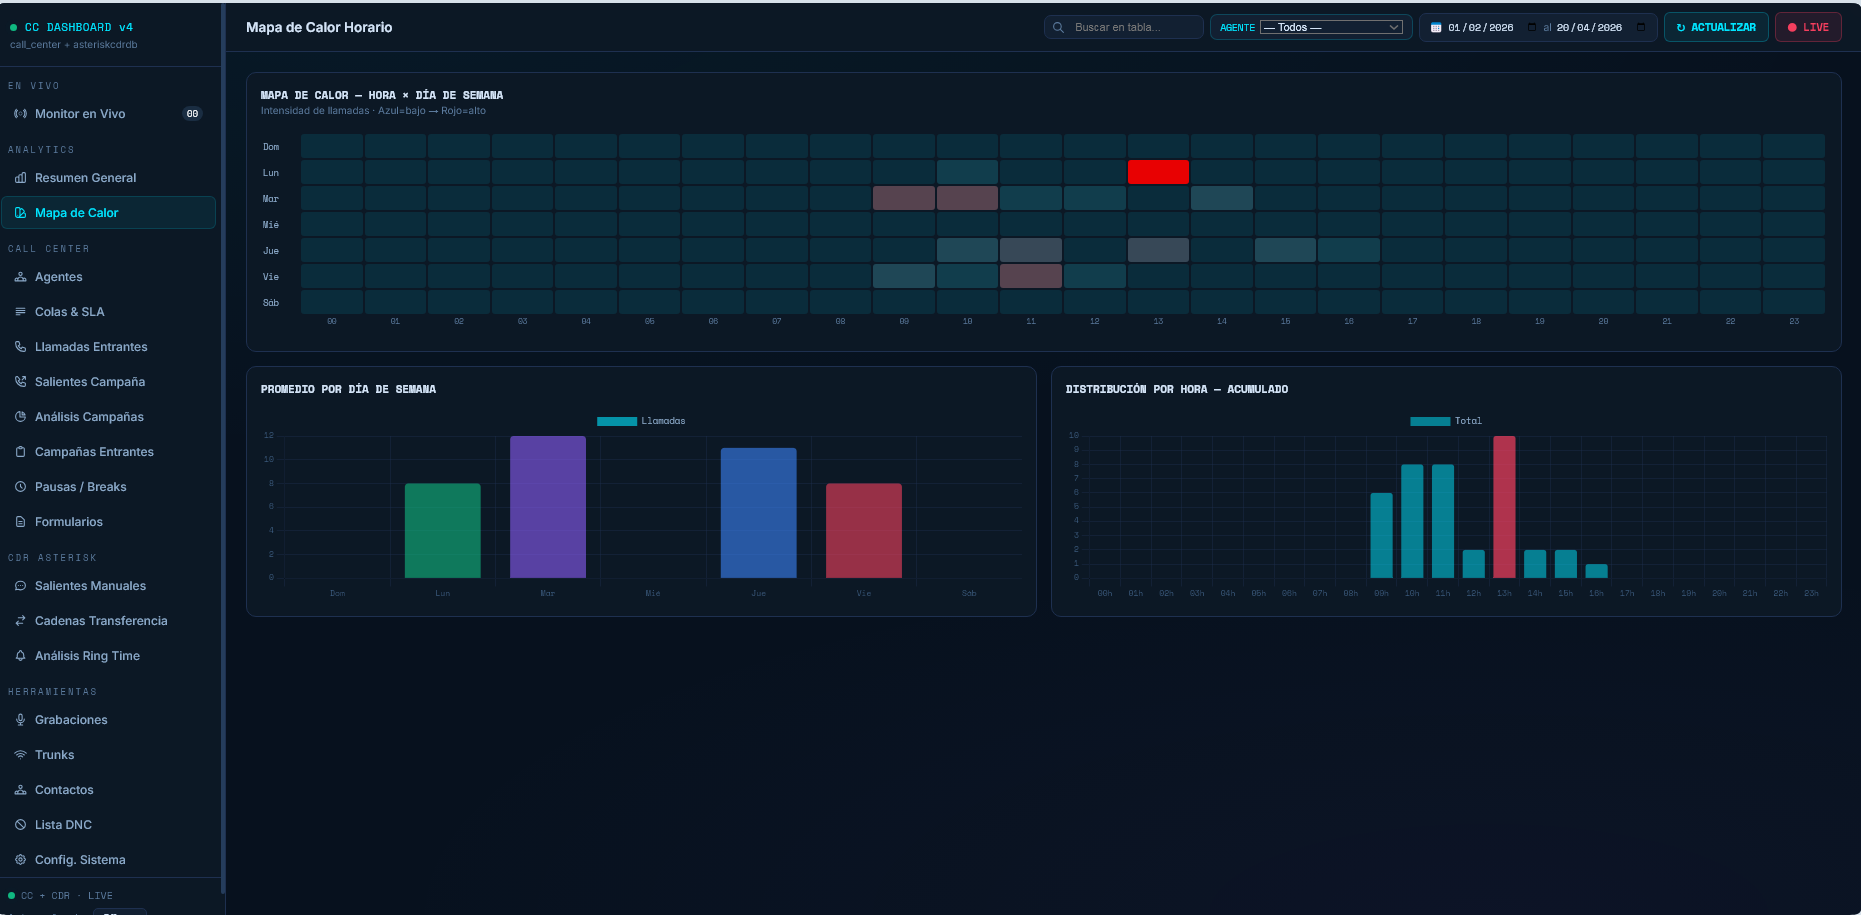This screenshot has width=1861, height=915.
Task: Open the end date calendar picker
Action: (1641, 28)
